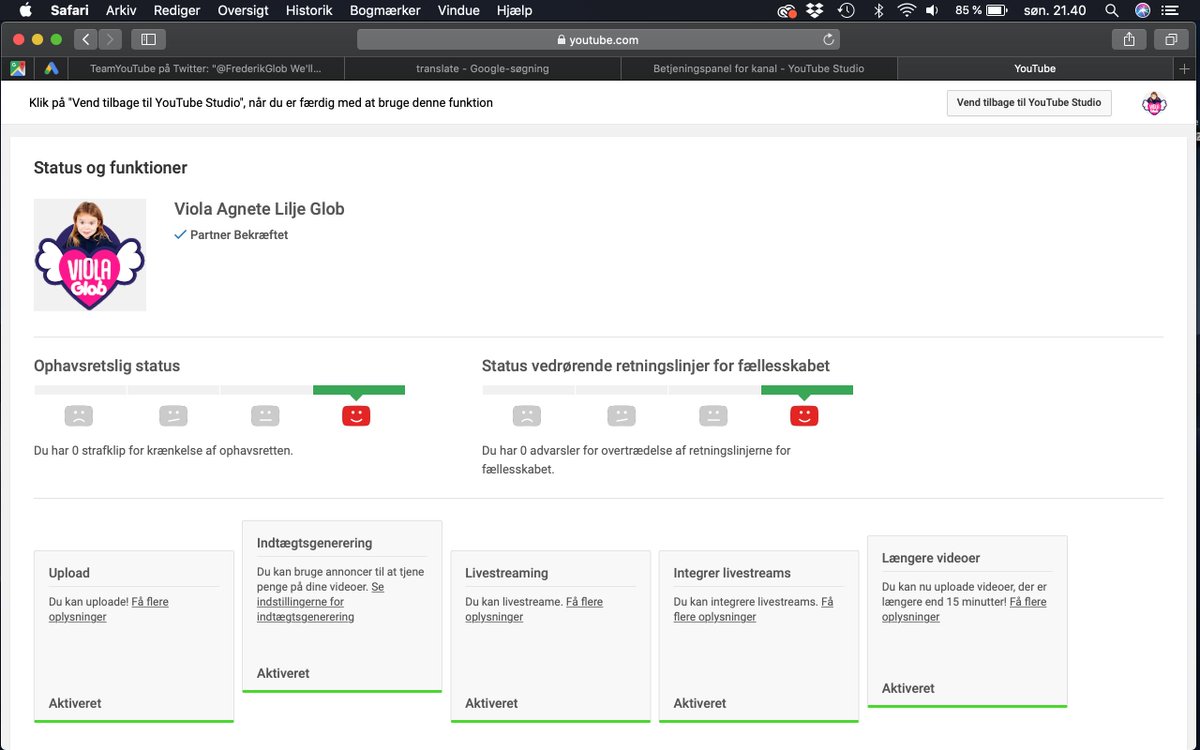
Task: Open Notification Center
Action: point(1170,11)
